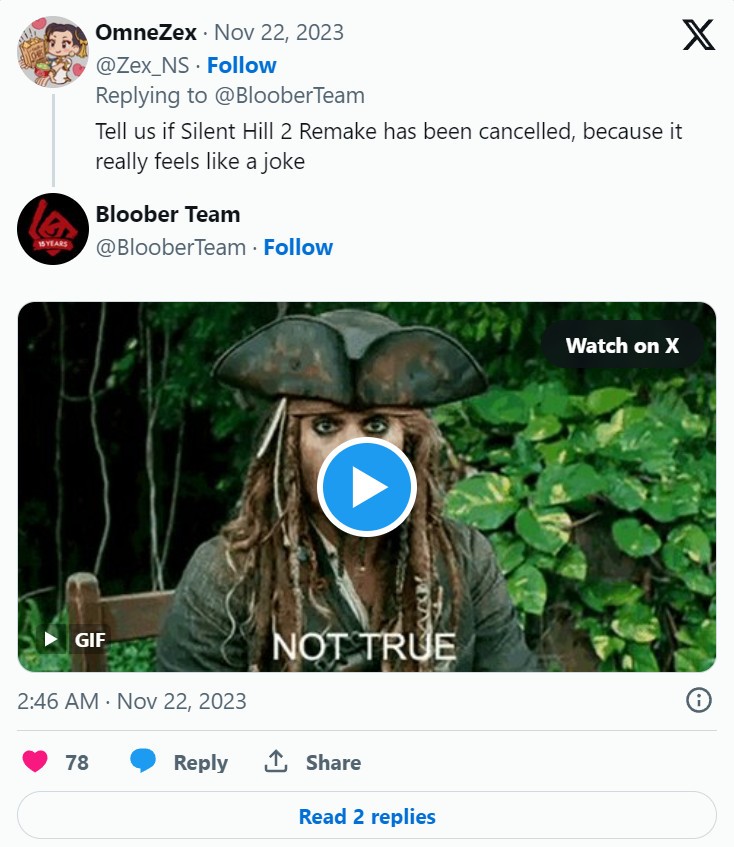
Task: Open OmneZex's profile avatar
Action: pyautogui.click(x=53, y=51)
